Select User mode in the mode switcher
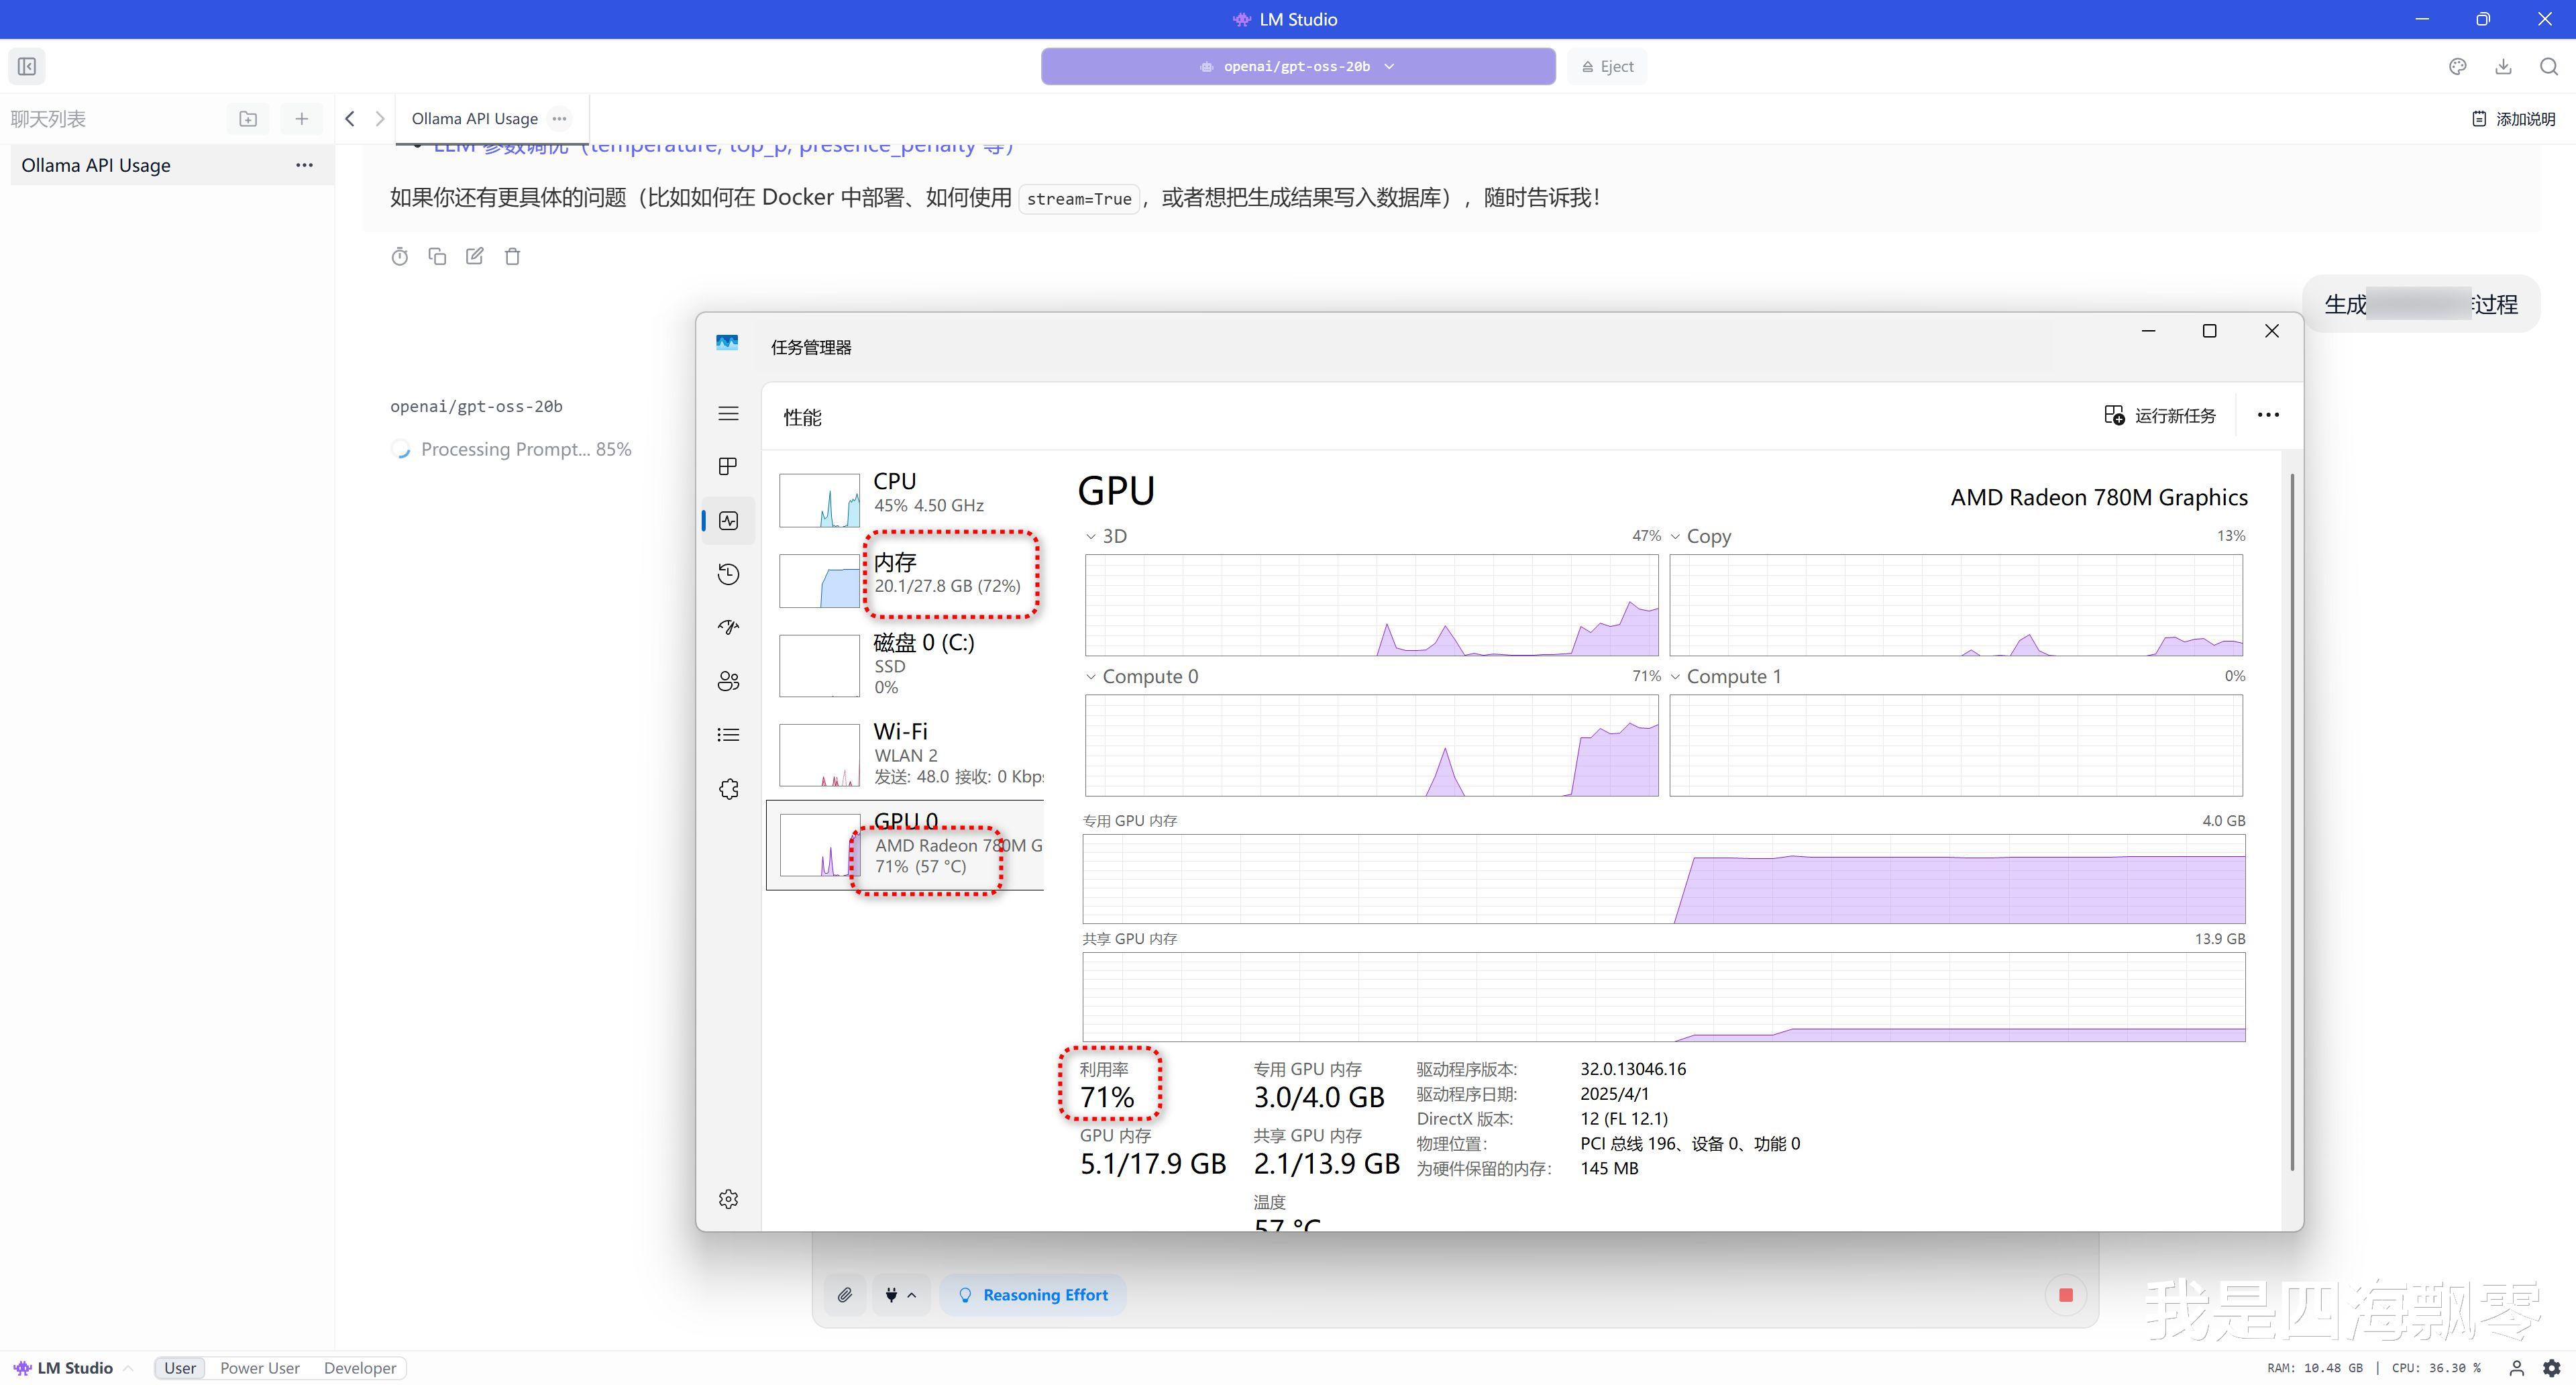 coord(180,1367)
